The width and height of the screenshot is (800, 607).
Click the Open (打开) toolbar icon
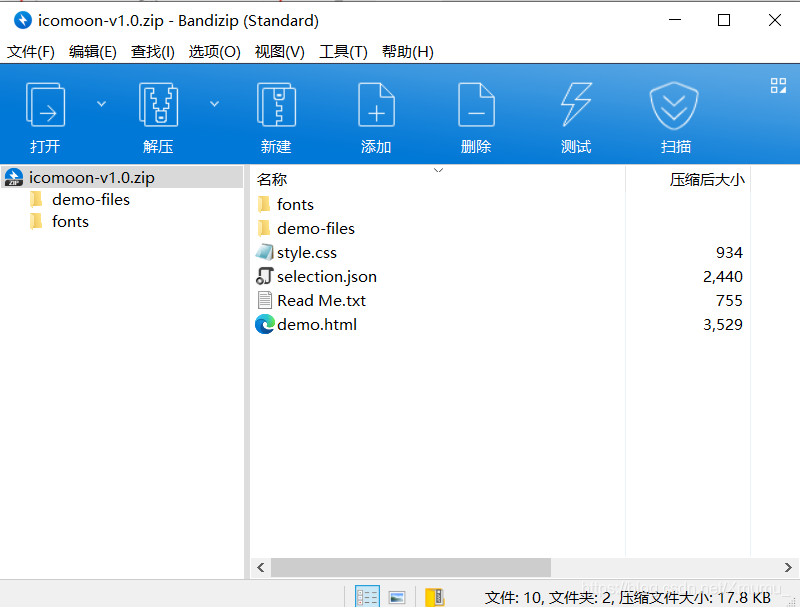pyautogui.click(x=45, y=105)
